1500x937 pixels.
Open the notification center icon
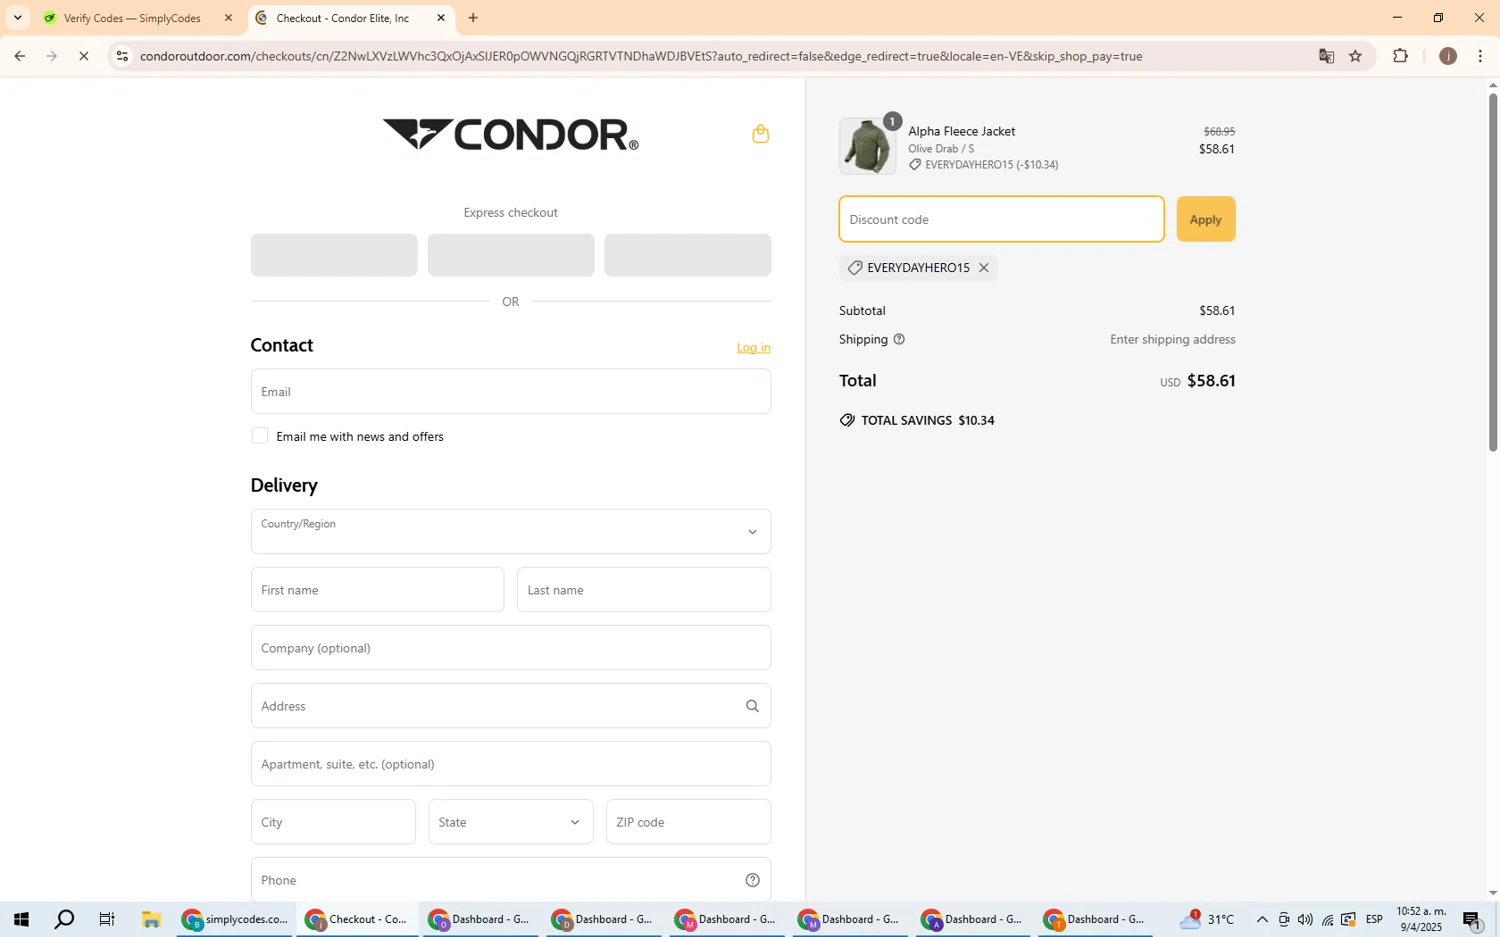[x=1473, y=920]
